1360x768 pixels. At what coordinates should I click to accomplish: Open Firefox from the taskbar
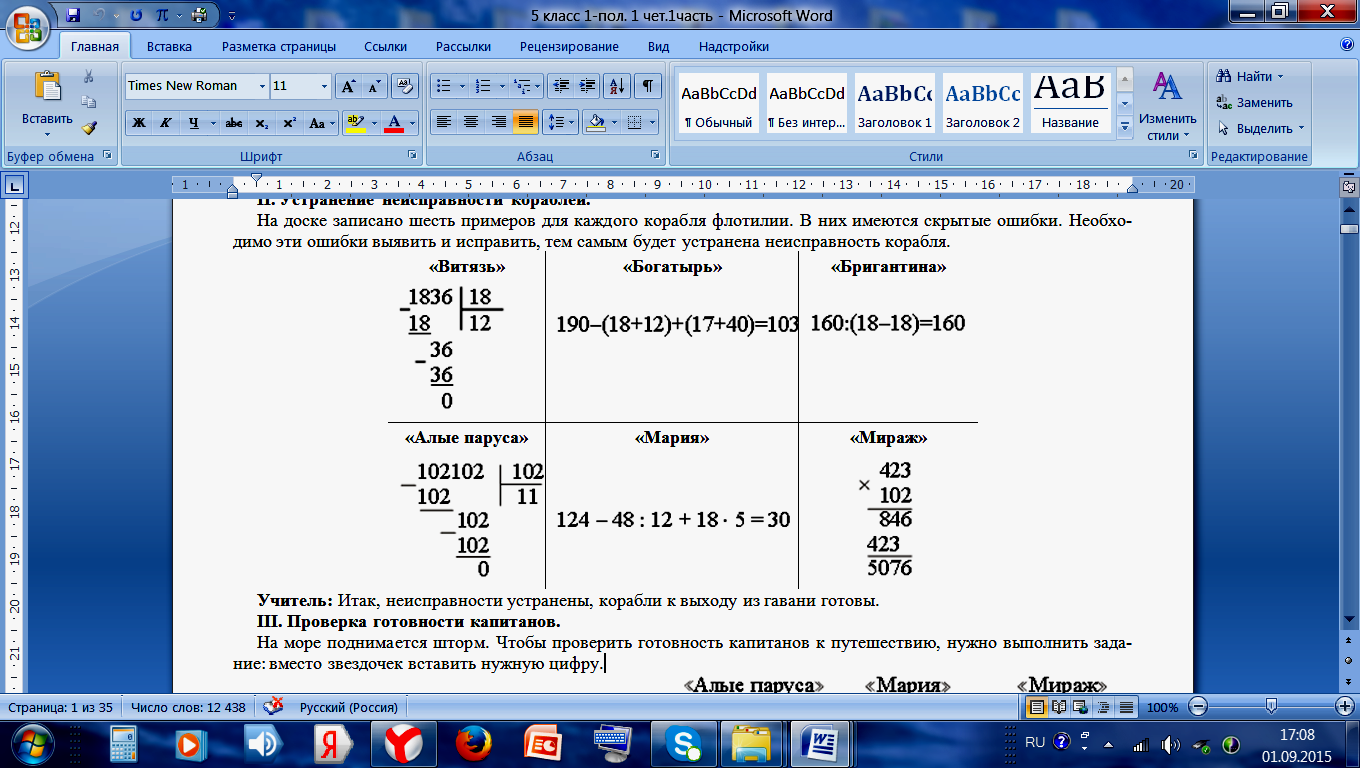pyautogui.click(x=474, y=743)
